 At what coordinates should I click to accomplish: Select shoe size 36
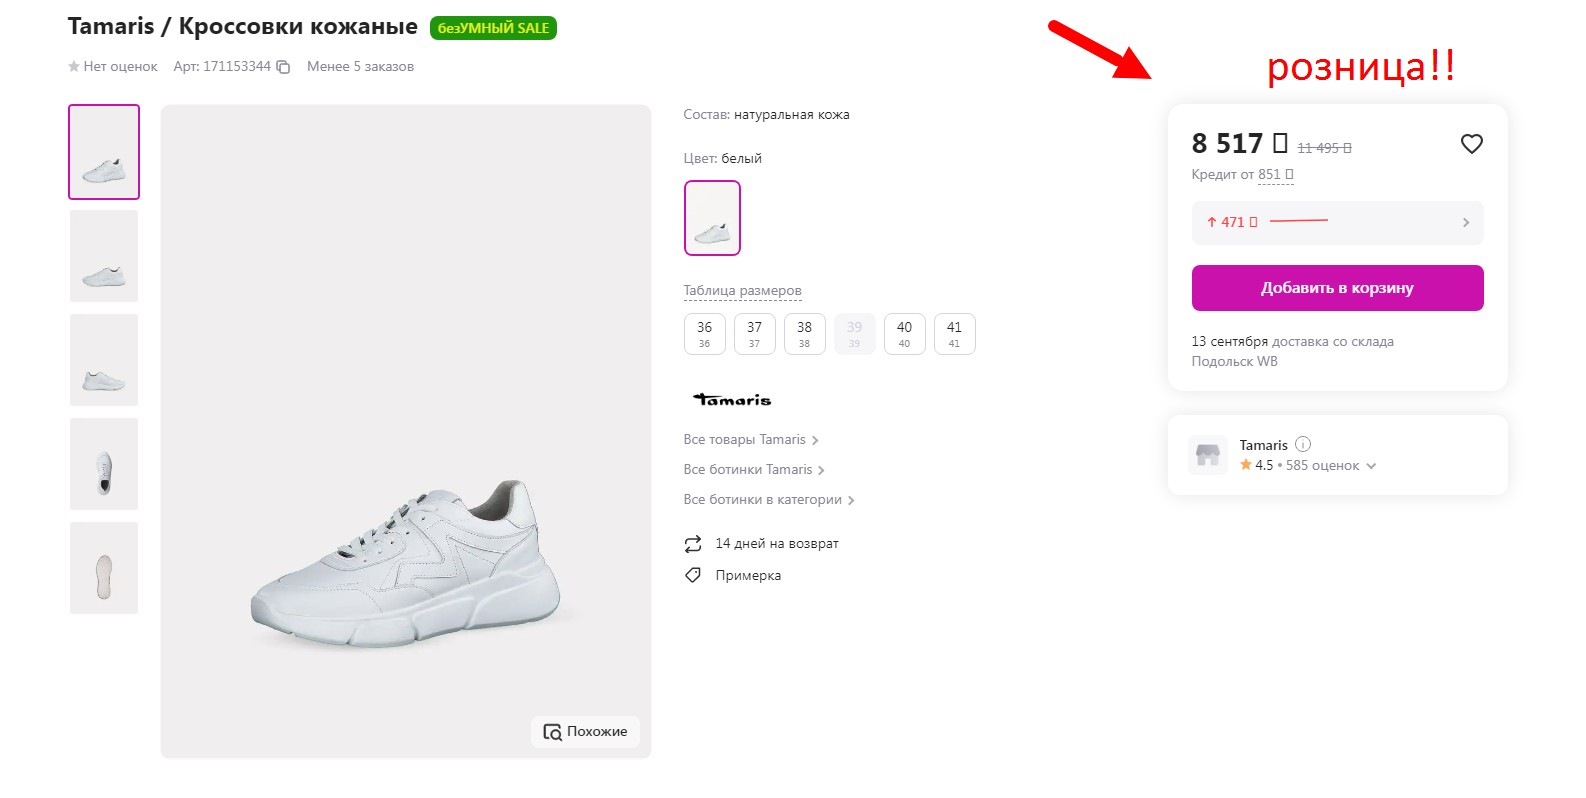(705, 334)
